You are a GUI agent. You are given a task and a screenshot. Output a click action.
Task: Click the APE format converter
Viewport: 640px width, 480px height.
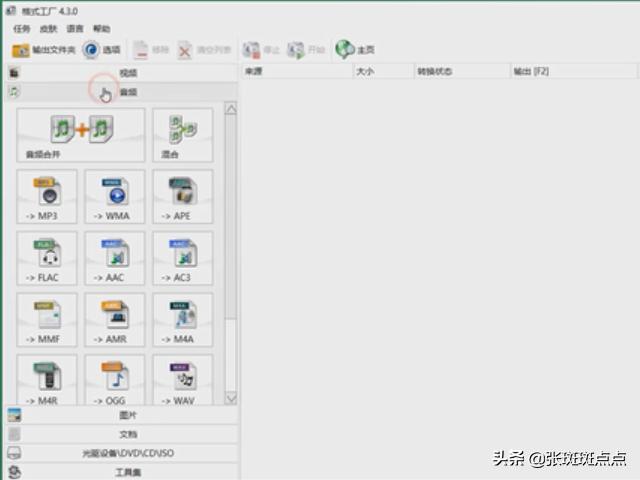182,196
